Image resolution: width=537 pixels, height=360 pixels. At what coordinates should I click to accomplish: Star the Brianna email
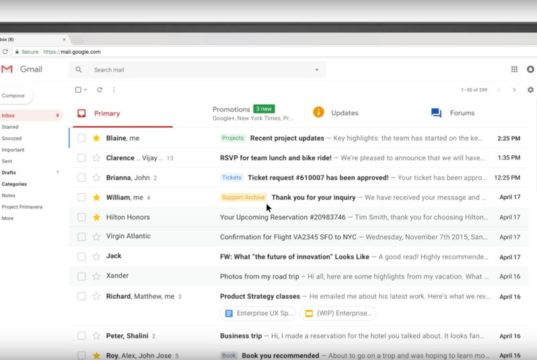[x=97, y=177]
